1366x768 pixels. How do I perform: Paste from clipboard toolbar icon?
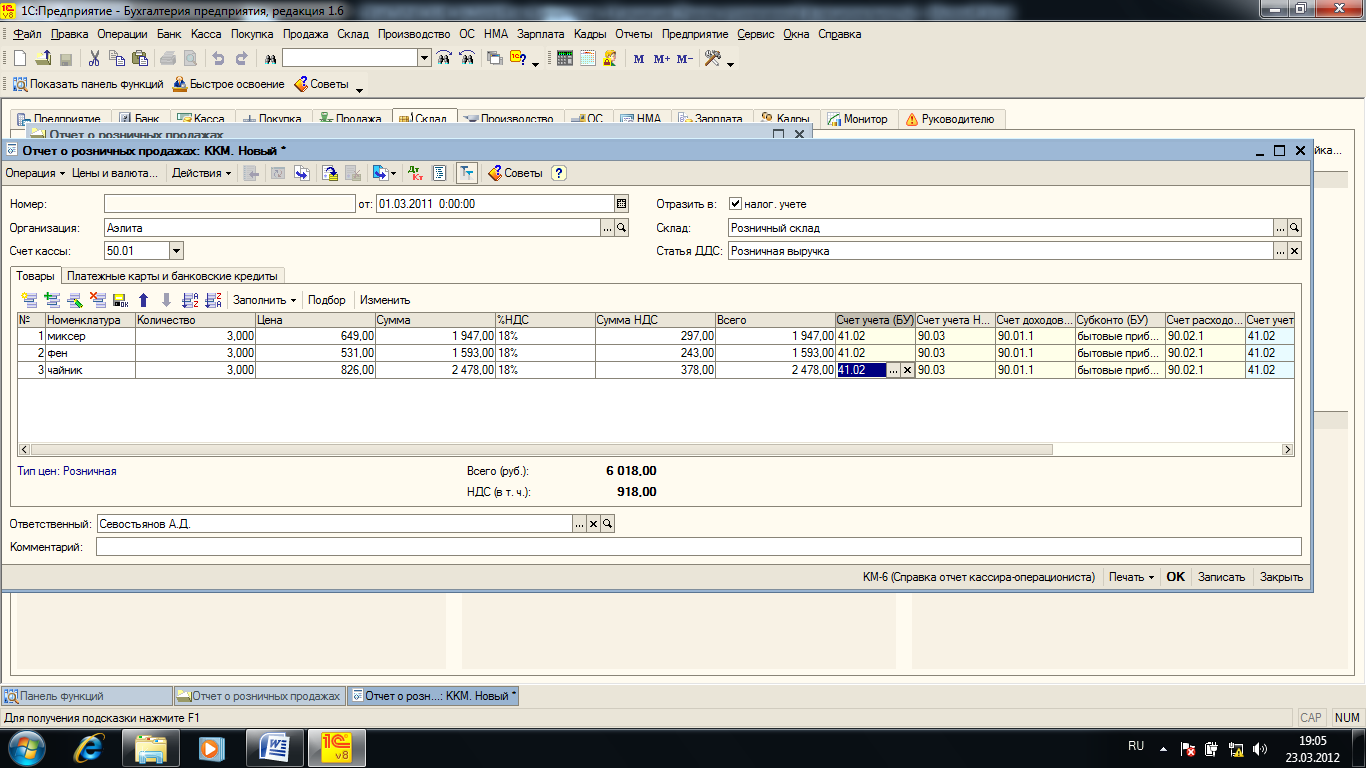pos(140,59)
